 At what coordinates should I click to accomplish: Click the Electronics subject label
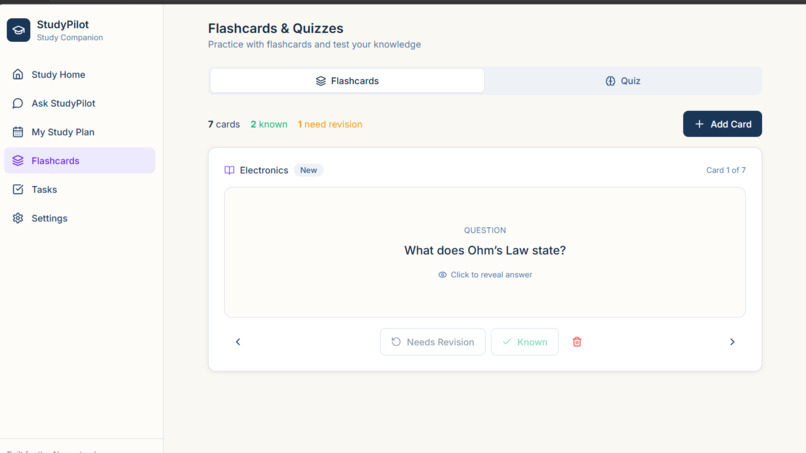[264, 170]
